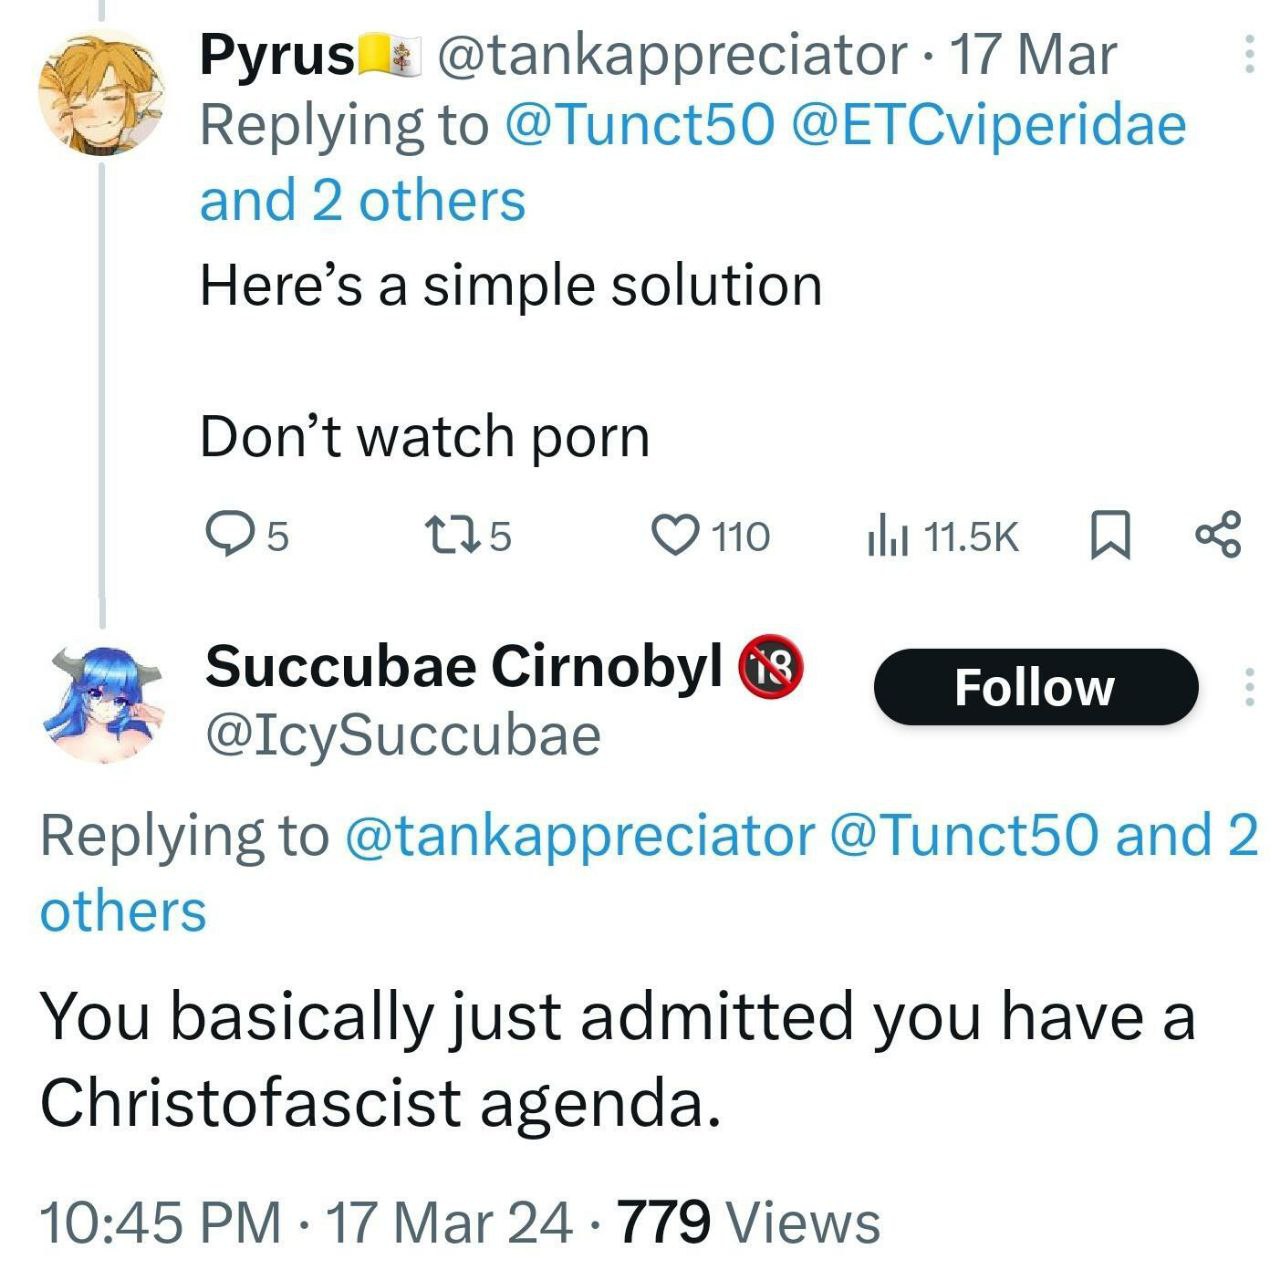This screenshot has height=1280, width=1272.
Task: Open more options beside the Follow button
Action: click(1248, 687)
